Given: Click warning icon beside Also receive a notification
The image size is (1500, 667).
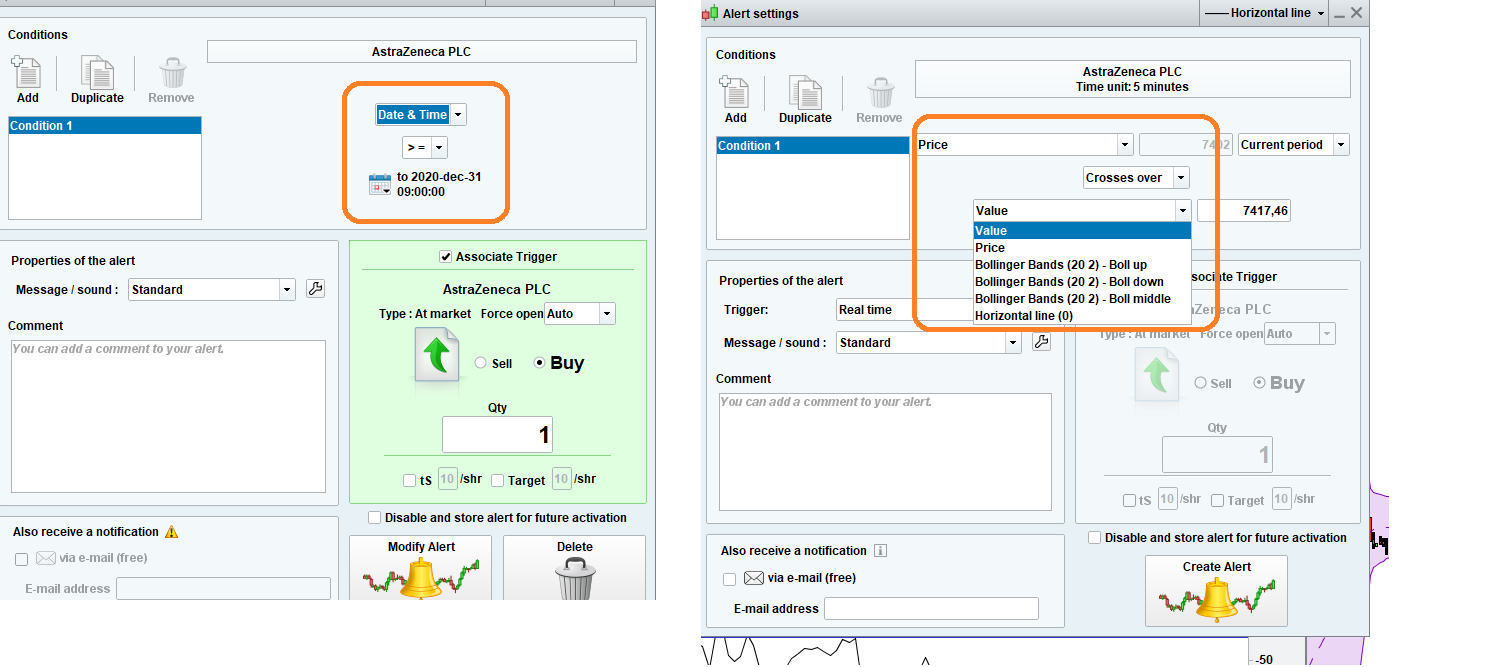Looking at the screenshot, I should tap(172, 532).
